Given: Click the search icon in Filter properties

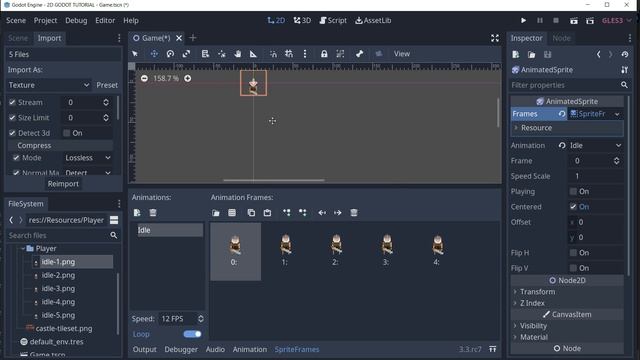Looking at the screenshot, I should pyautogui.click(x=624, y=85).
